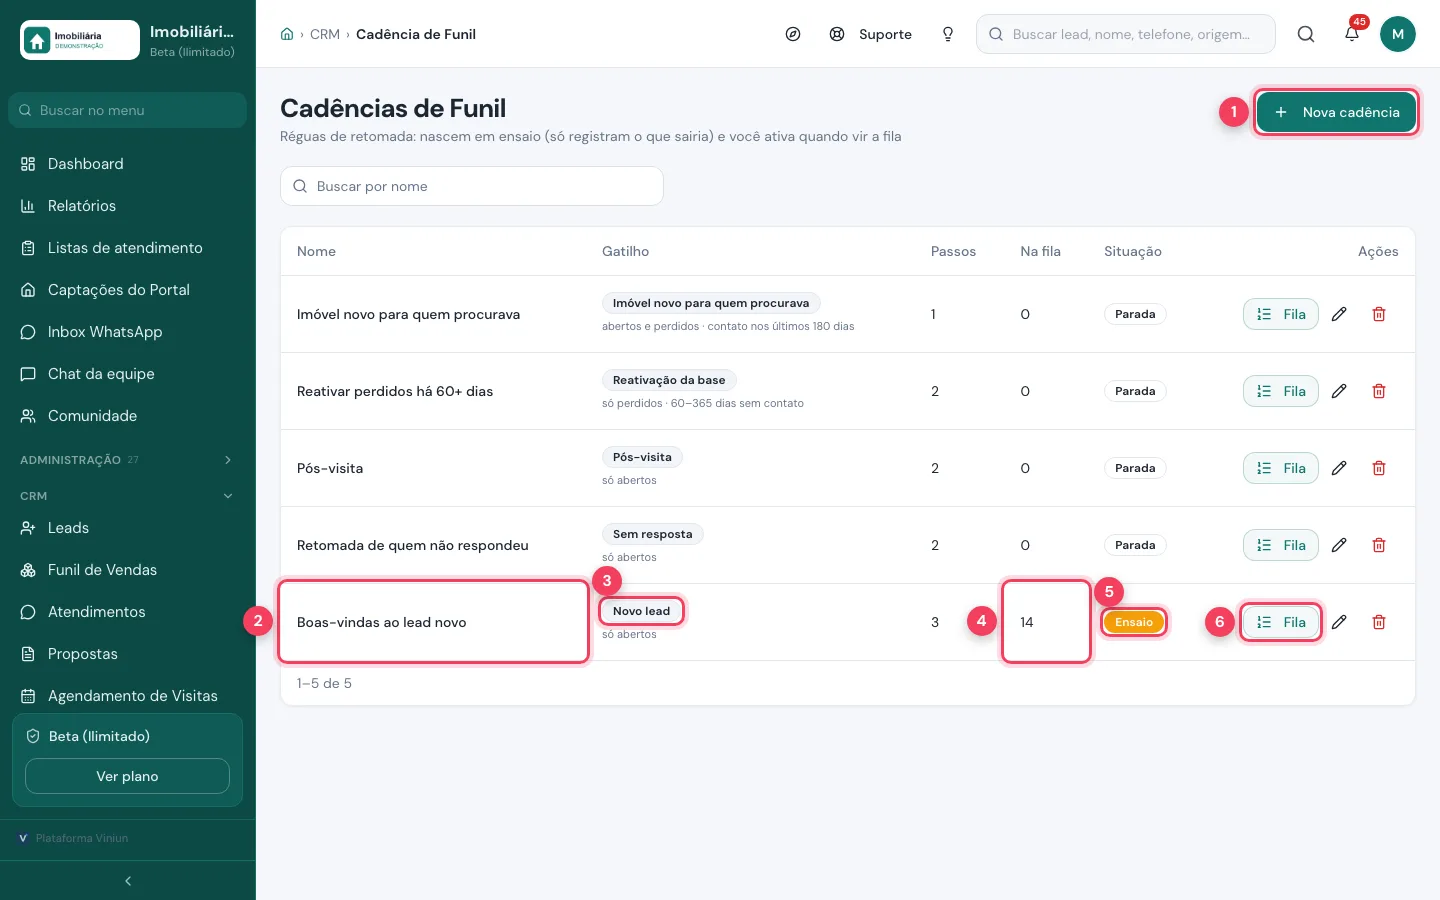Collapse the sidebar with bottom chevron
1440x900 pixels.
[x=128, y=881]
